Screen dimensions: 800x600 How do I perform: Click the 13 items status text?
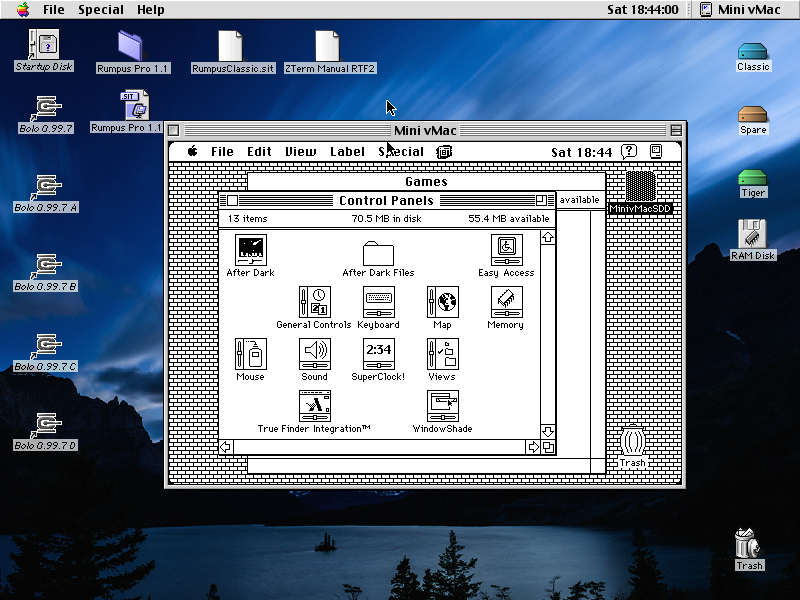pos(247,219)
